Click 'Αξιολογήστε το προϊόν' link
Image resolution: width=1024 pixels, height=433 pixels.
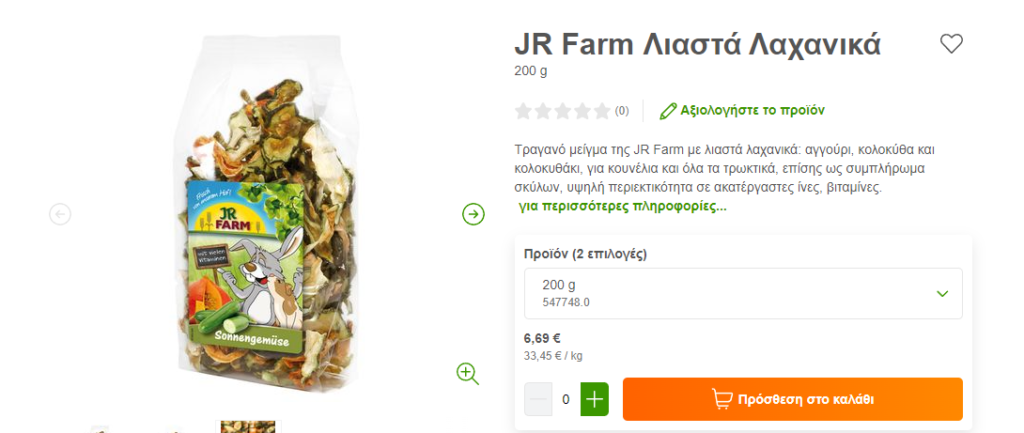[752, 110]
